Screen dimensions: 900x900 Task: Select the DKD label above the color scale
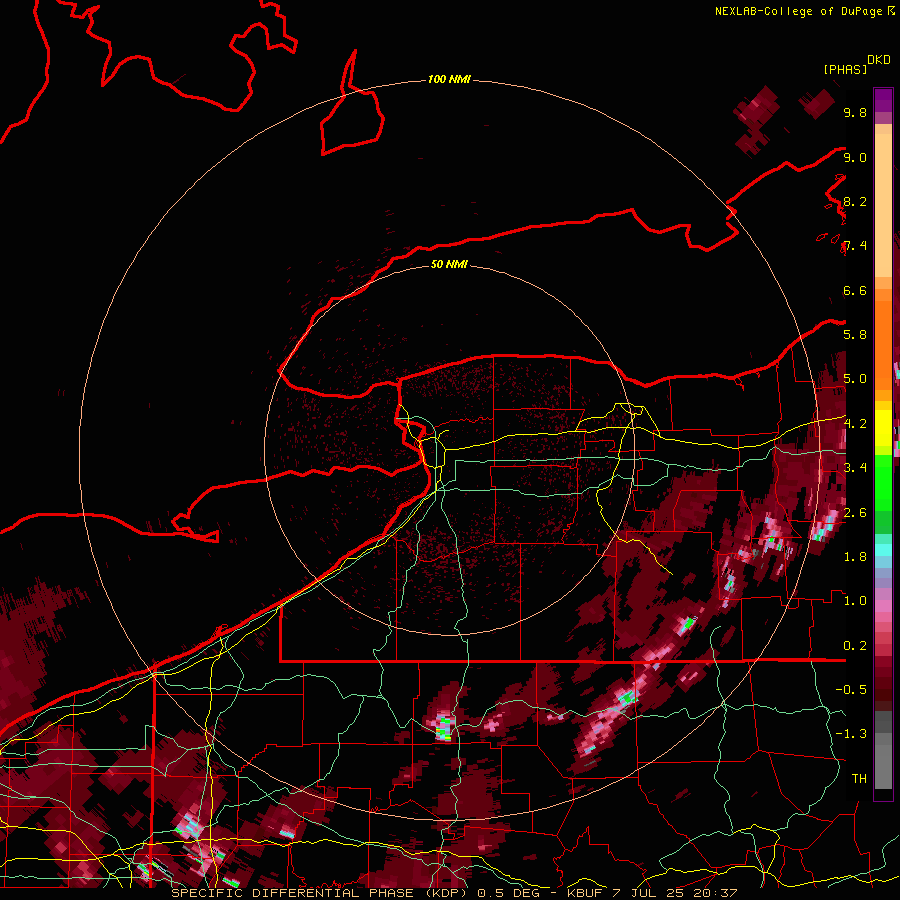(x=879, y=60)
